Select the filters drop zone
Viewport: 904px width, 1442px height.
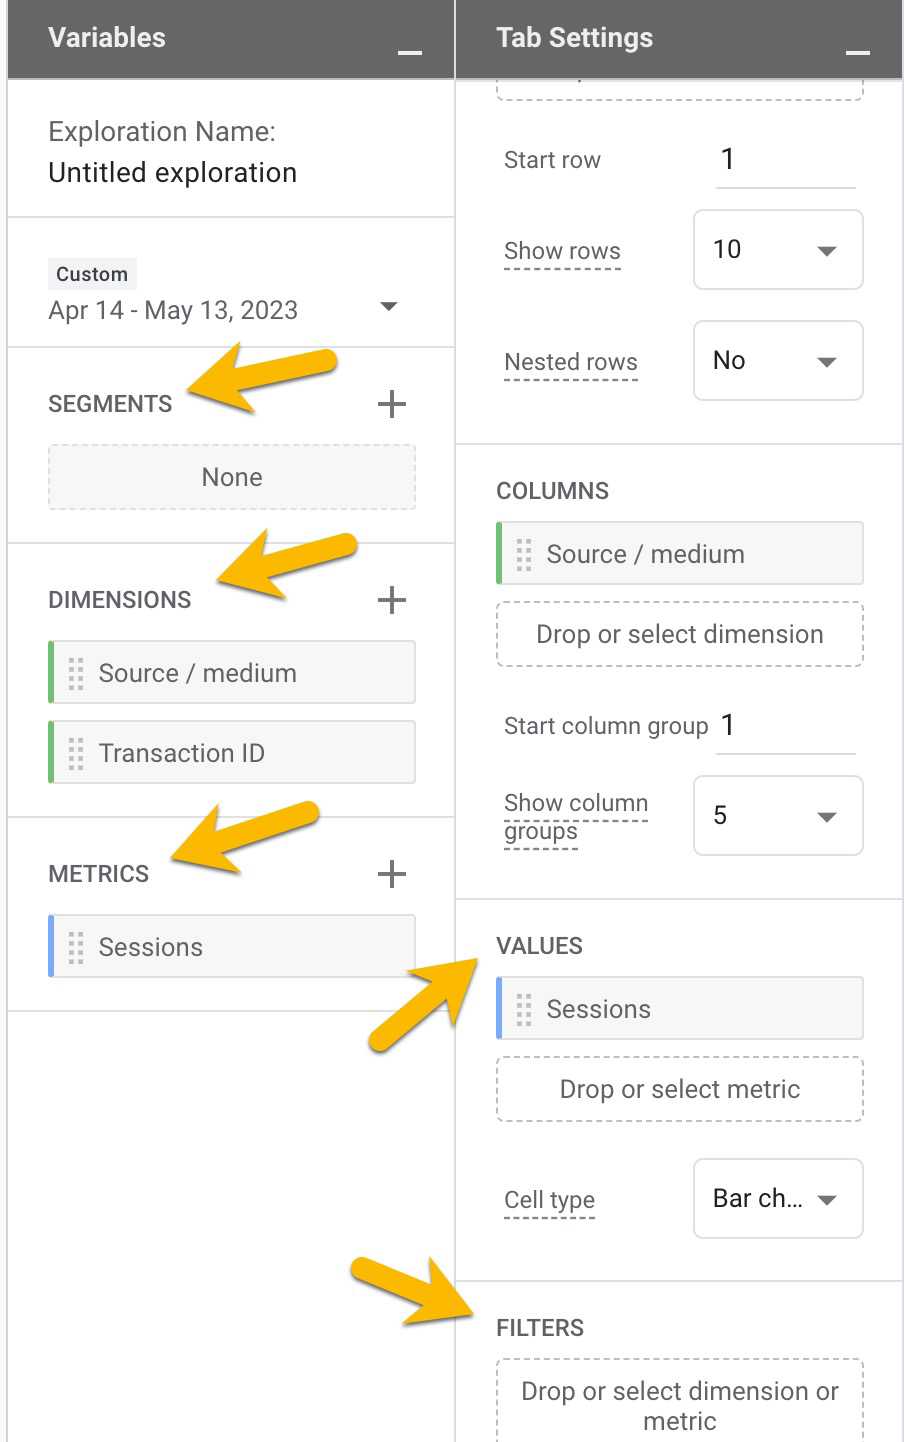point(680,1404)
